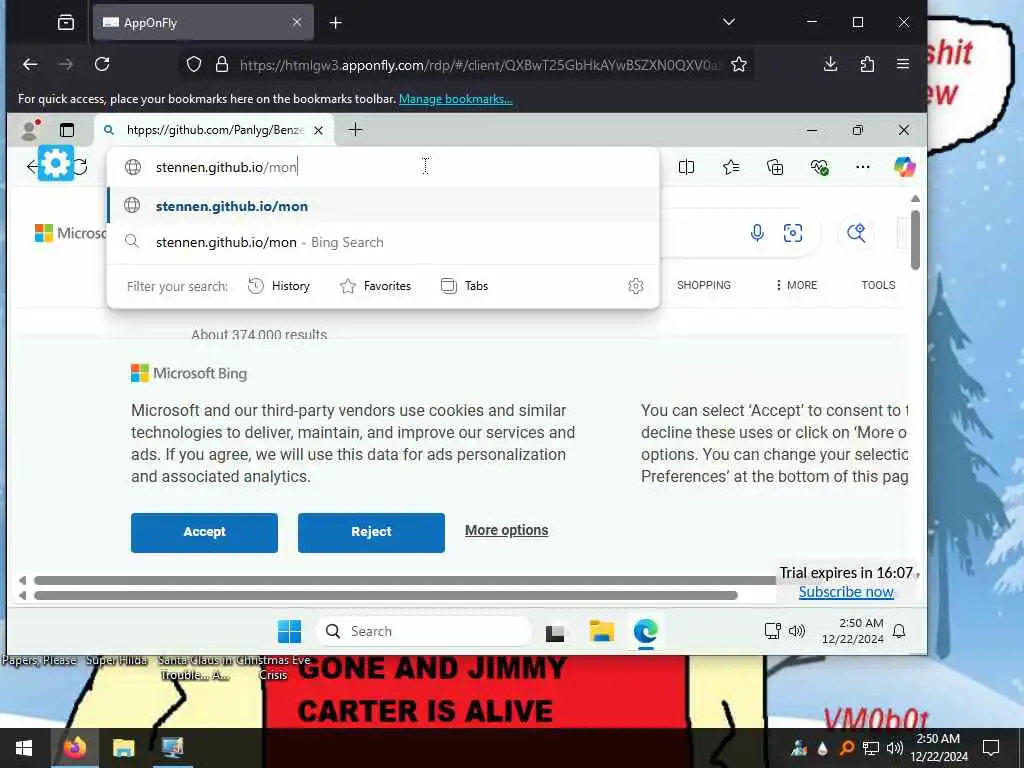Click Edge page vertical scrollbar
Image resolution: width=1024 pixels, height=768 pixels.
pyautogui.click(x=915, y=239)
